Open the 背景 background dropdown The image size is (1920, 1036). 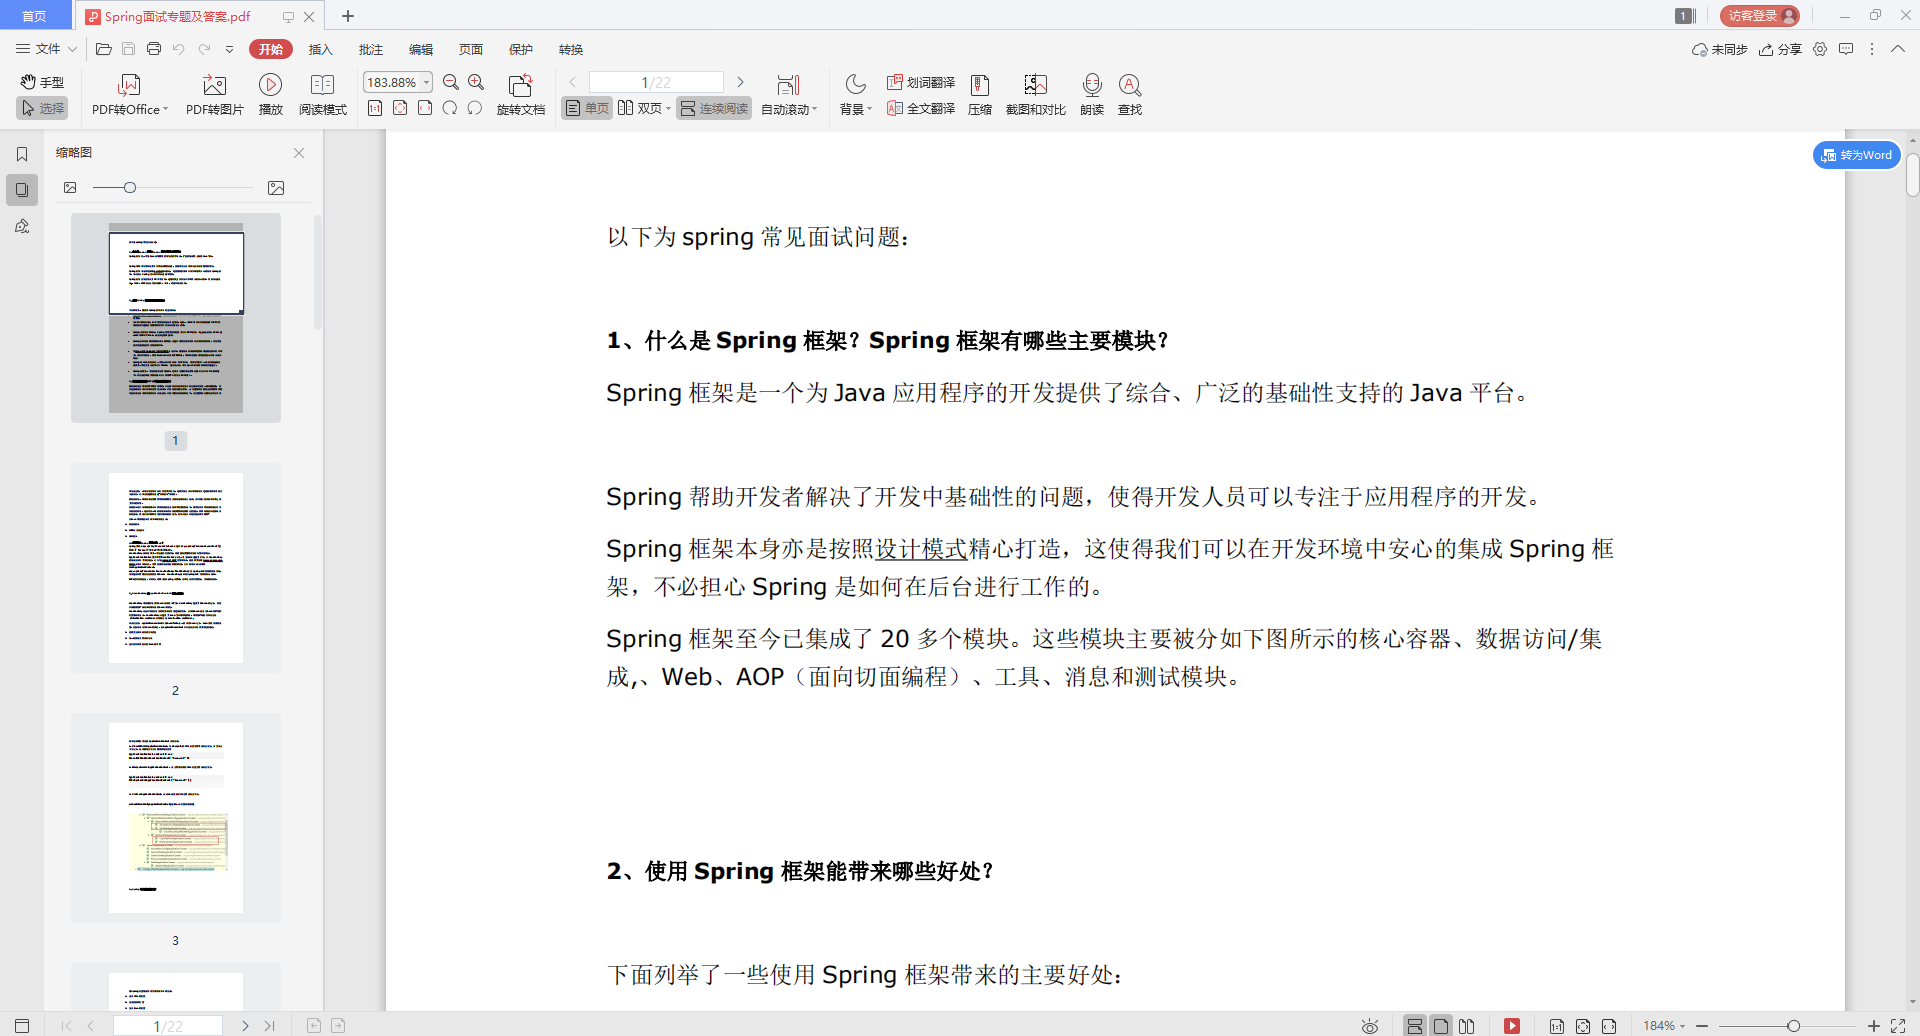pos(853,93)
